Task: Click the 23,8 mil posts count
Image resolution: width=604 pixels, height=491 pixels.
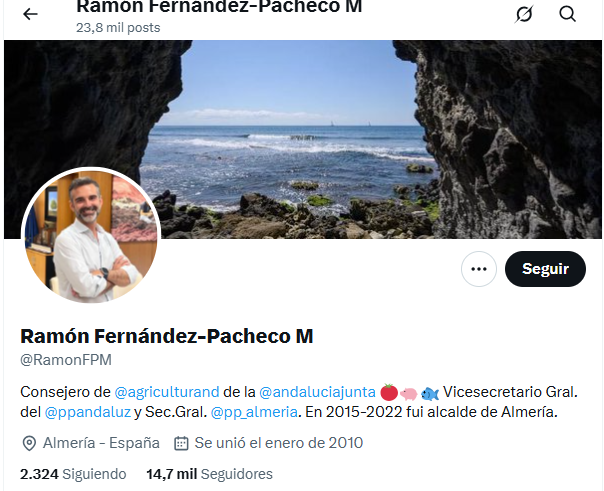Action: coord(118,28)
